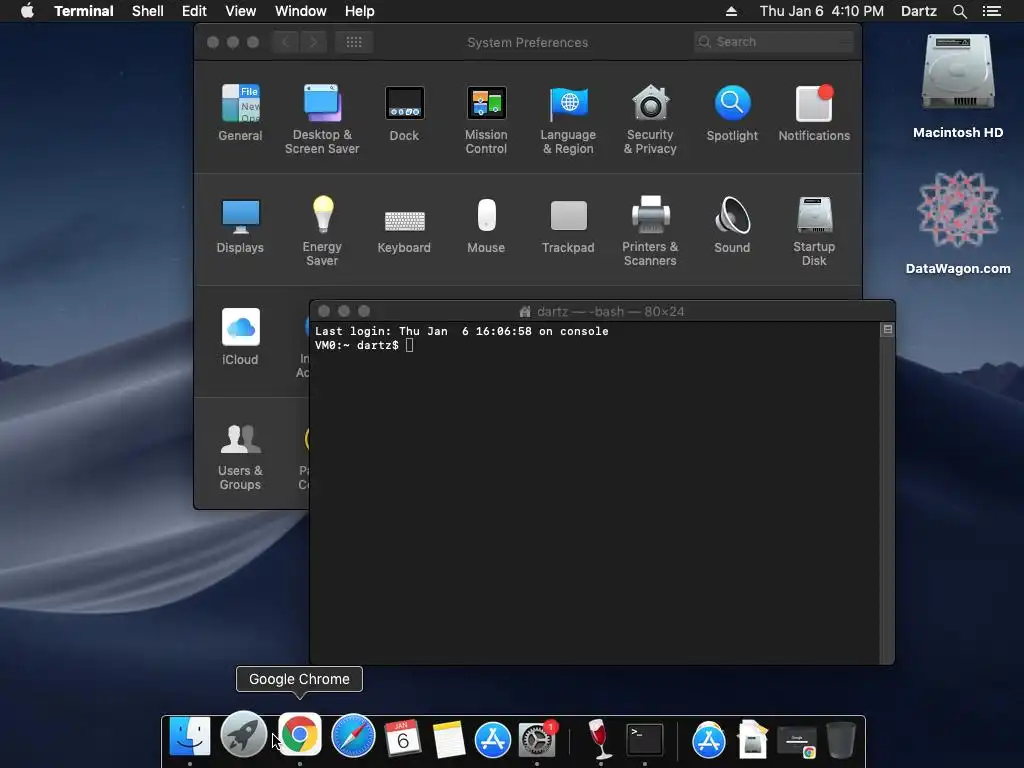The image size is (1024, 768).
Task: Open Security & Privacy preferences
Action: (650, 119)
